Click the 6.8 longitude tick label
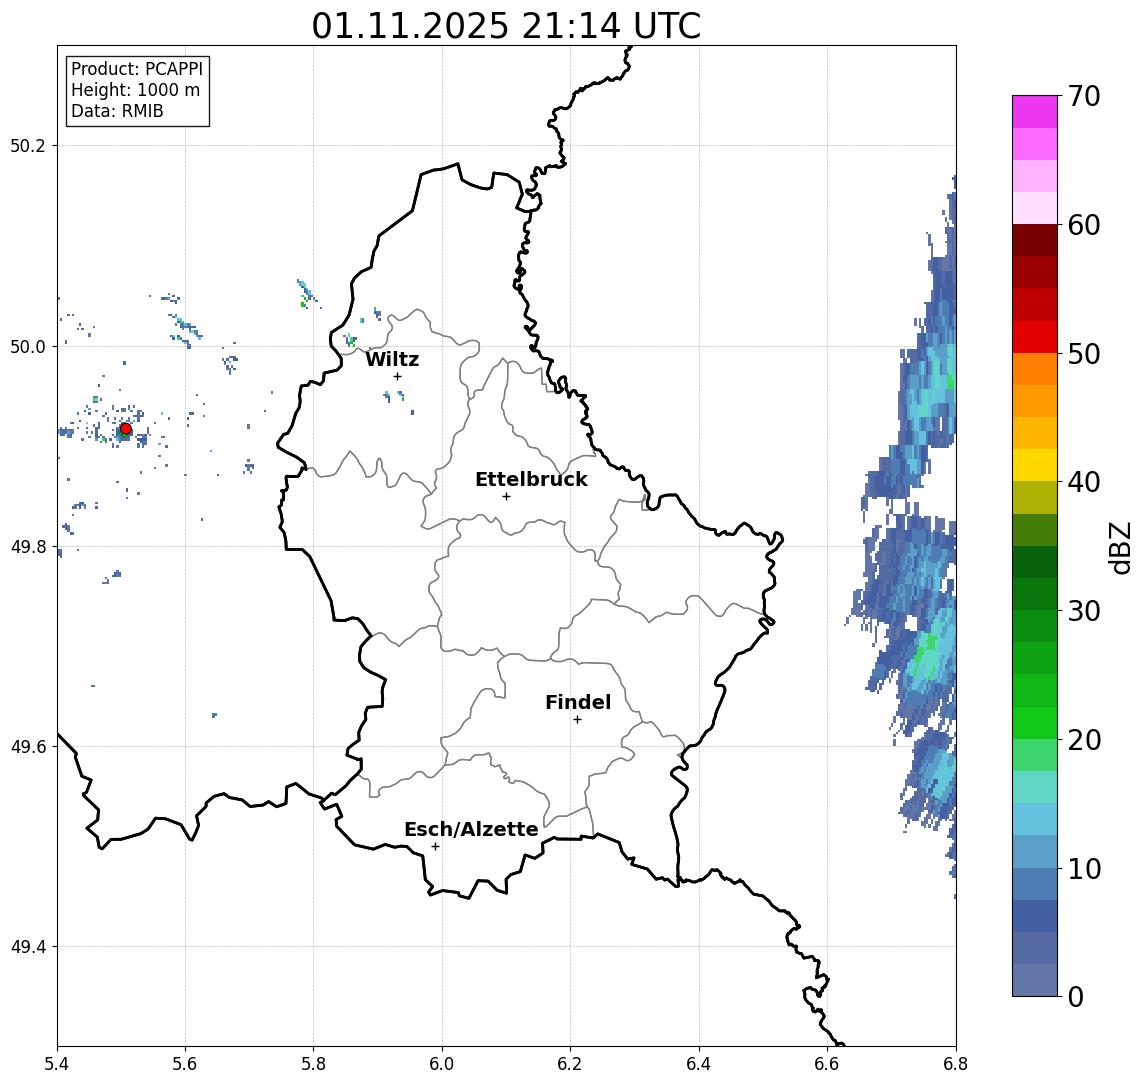The width and height of the screenshot is (1145, 1084). pos(956,1064)
